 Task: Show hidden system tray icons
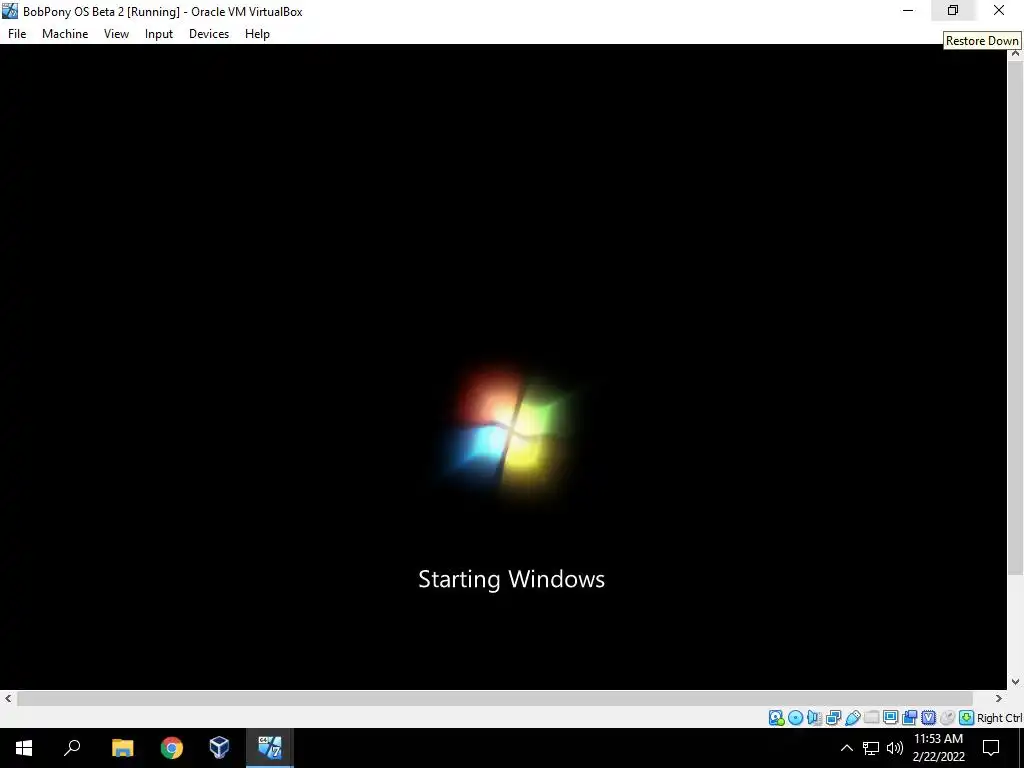pyautogui.click(x=846, y=748)
